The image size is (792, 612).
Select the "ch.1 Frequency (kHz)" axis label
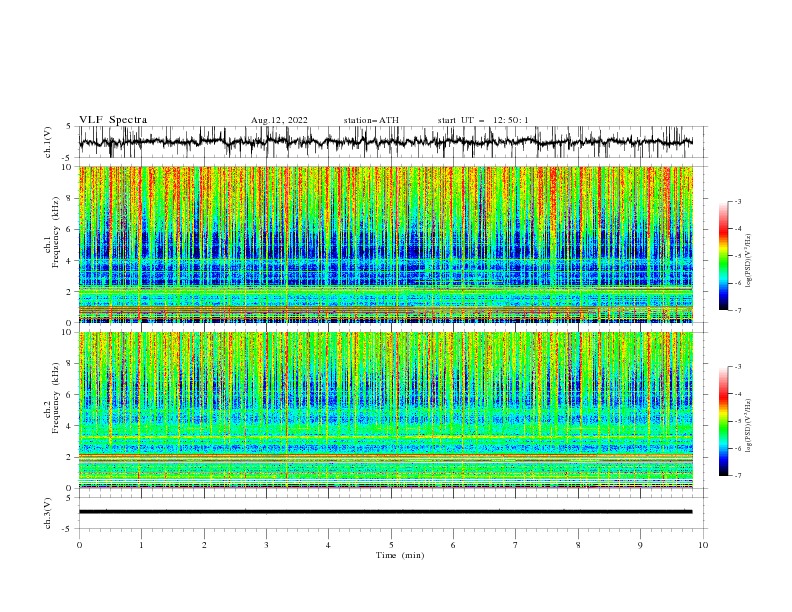click(53, 233)
